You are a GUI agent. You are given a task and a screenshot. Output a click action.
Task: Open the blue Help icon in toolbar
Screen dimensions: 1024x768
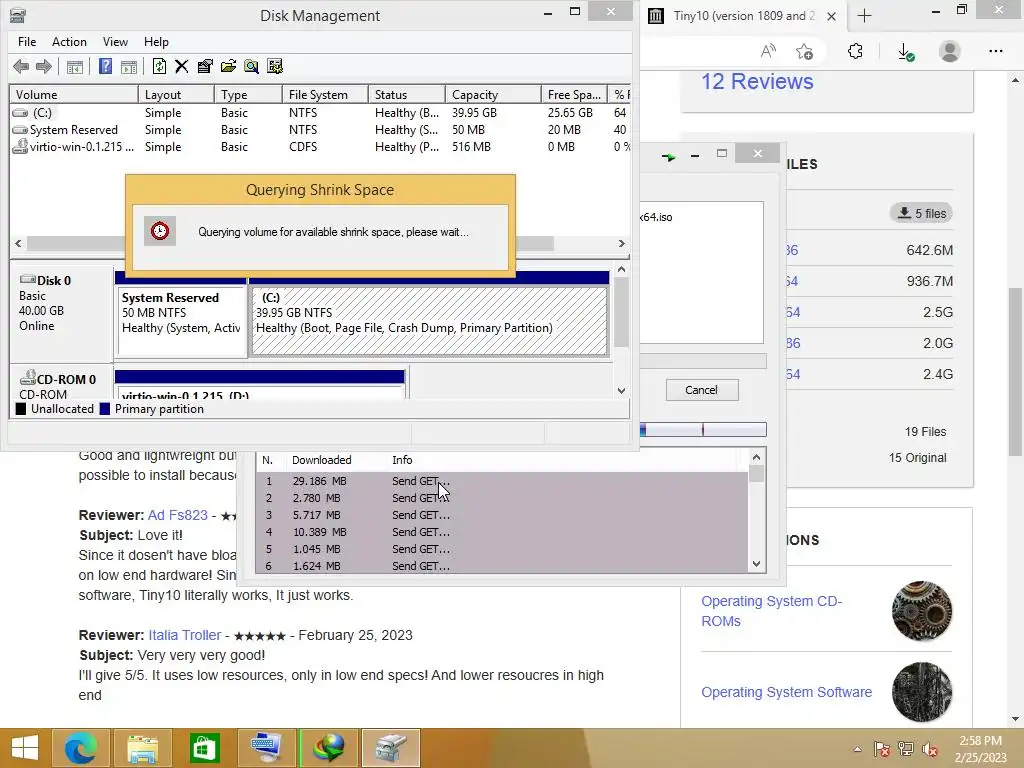tap(105, 66)
